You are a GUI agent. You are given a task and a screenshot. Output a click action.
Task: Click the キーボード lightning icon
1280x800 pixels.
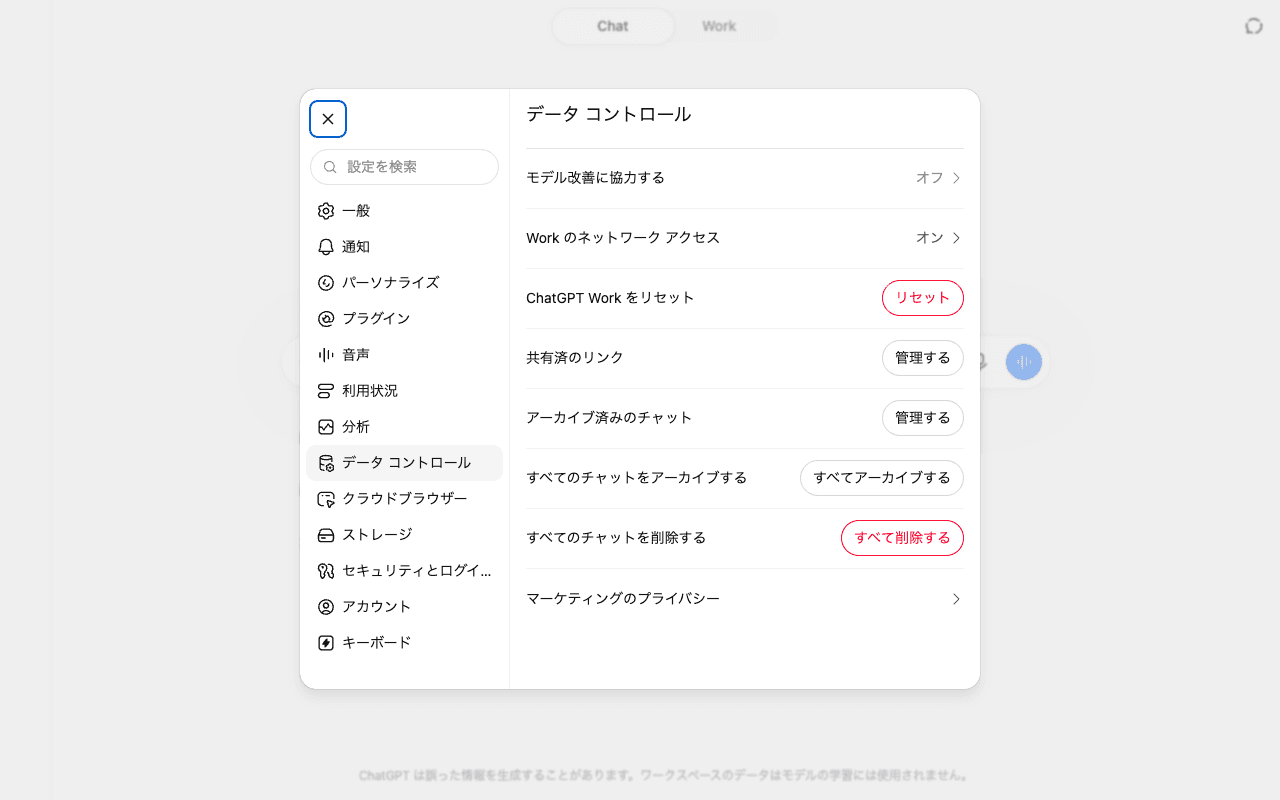point(326,643)
